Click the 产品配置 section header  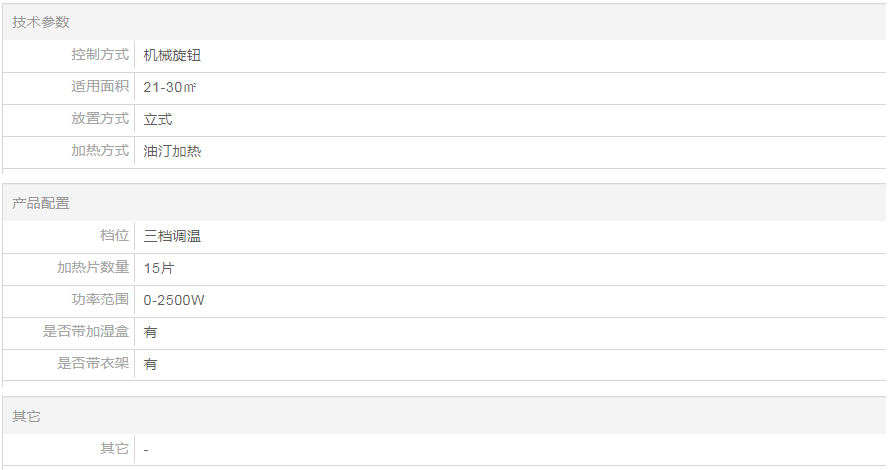(x=41, y=203)
